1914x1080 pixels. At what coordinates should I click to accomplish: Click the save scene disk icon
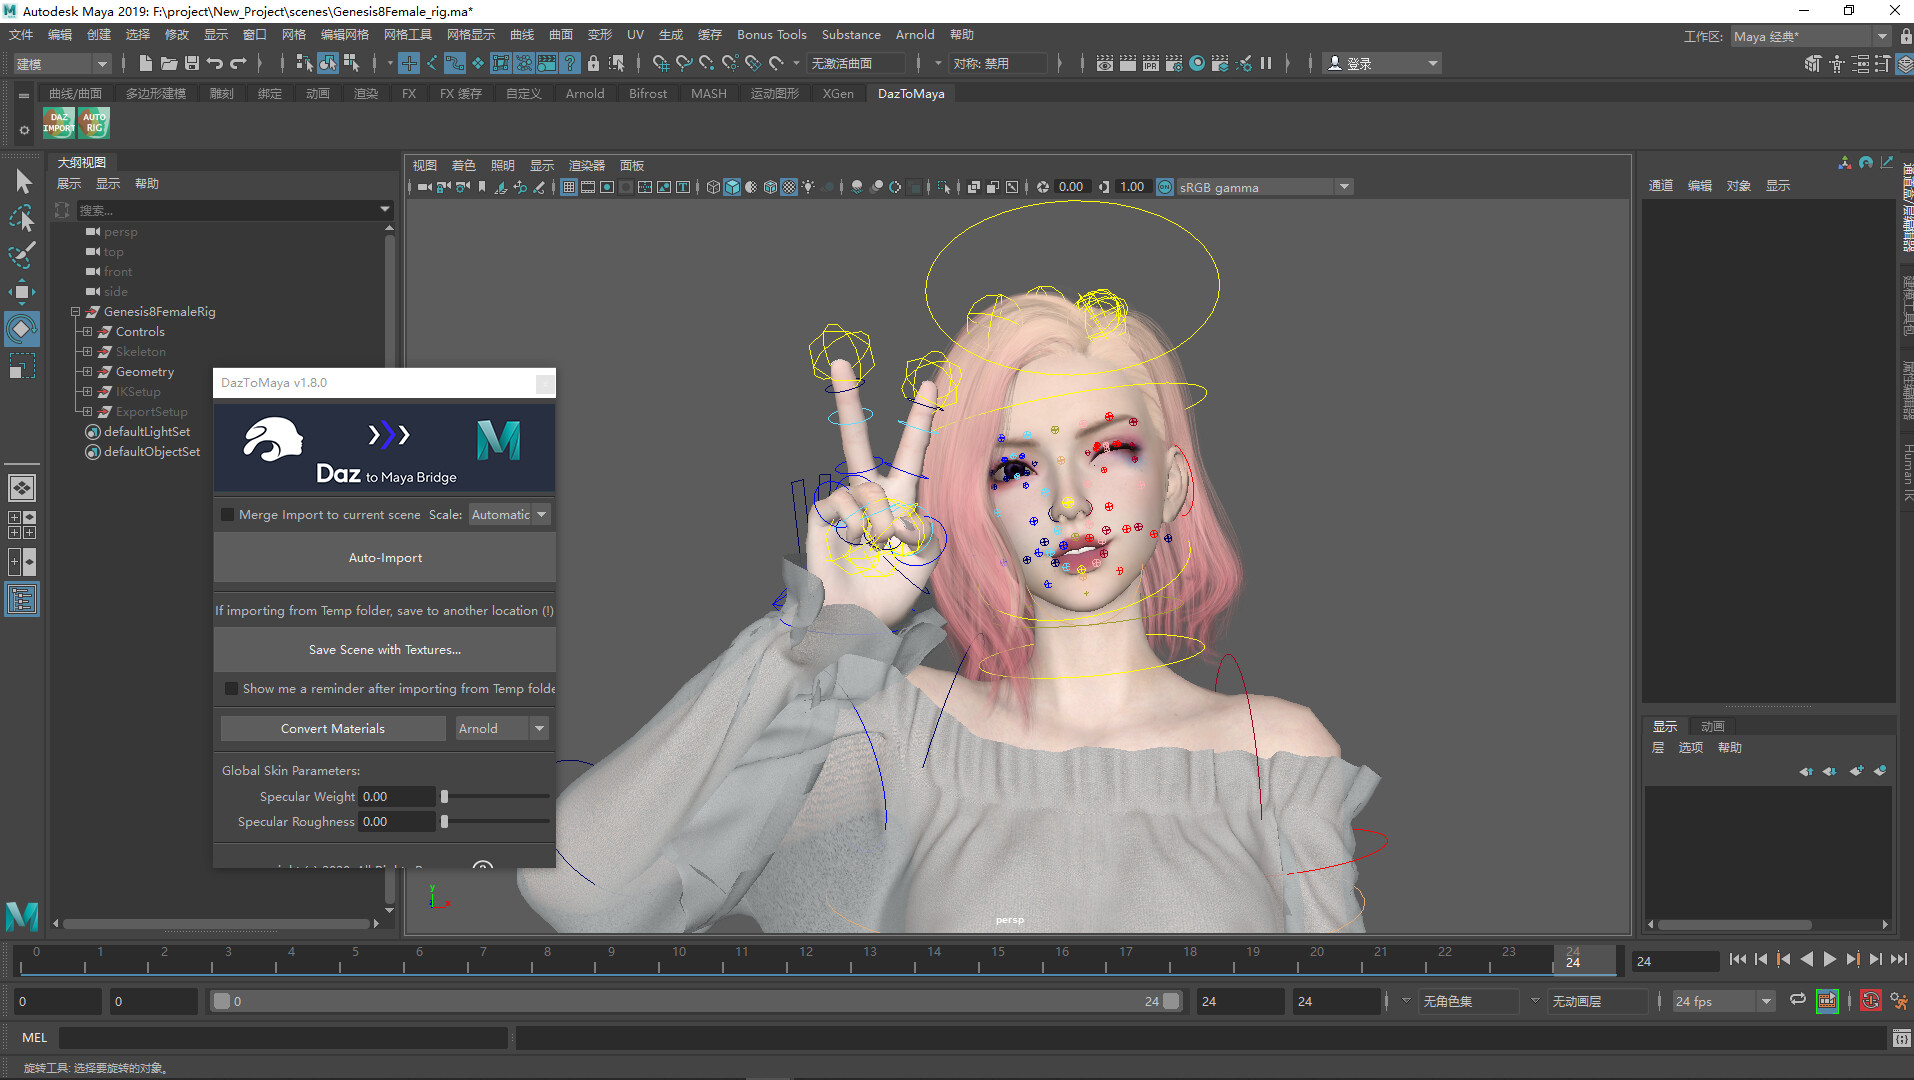(x=191, y=63)
